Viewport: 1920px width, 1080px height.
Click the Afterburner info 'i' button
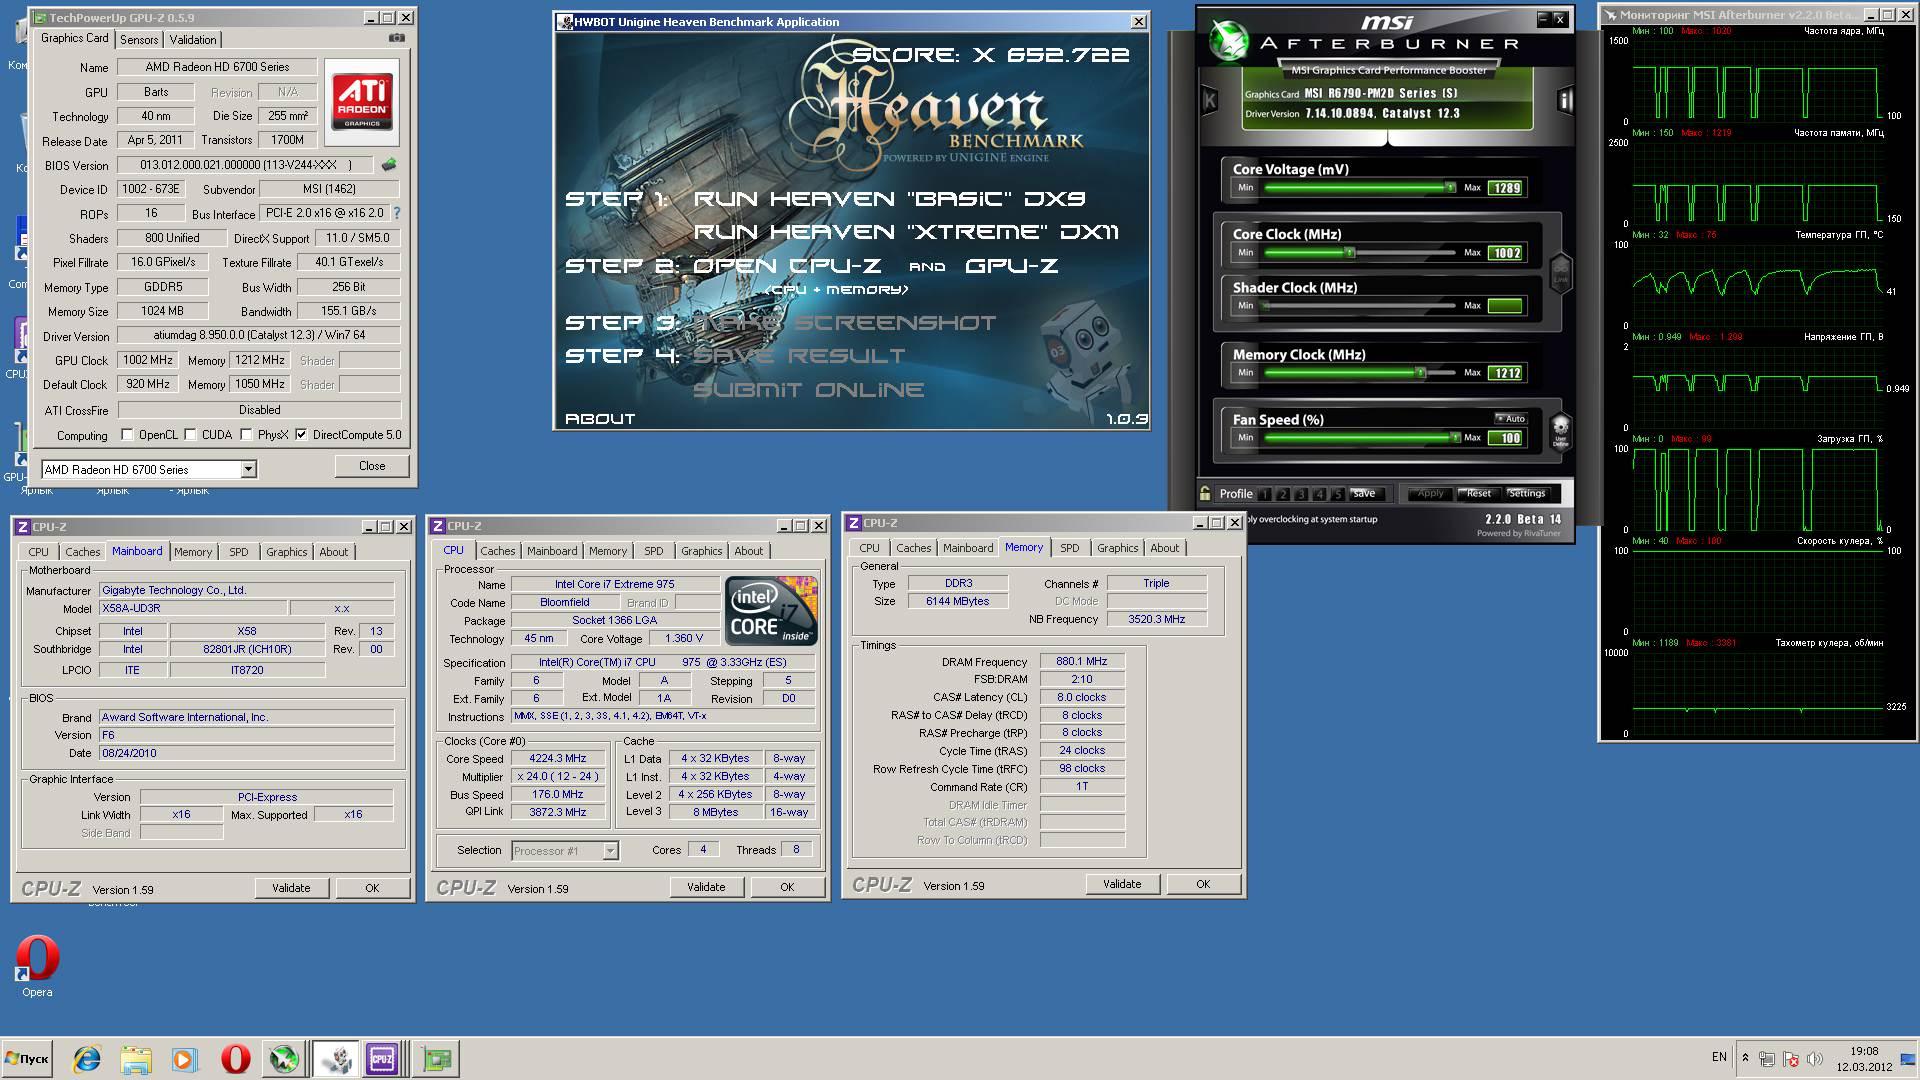click(x=1564, y=100)
